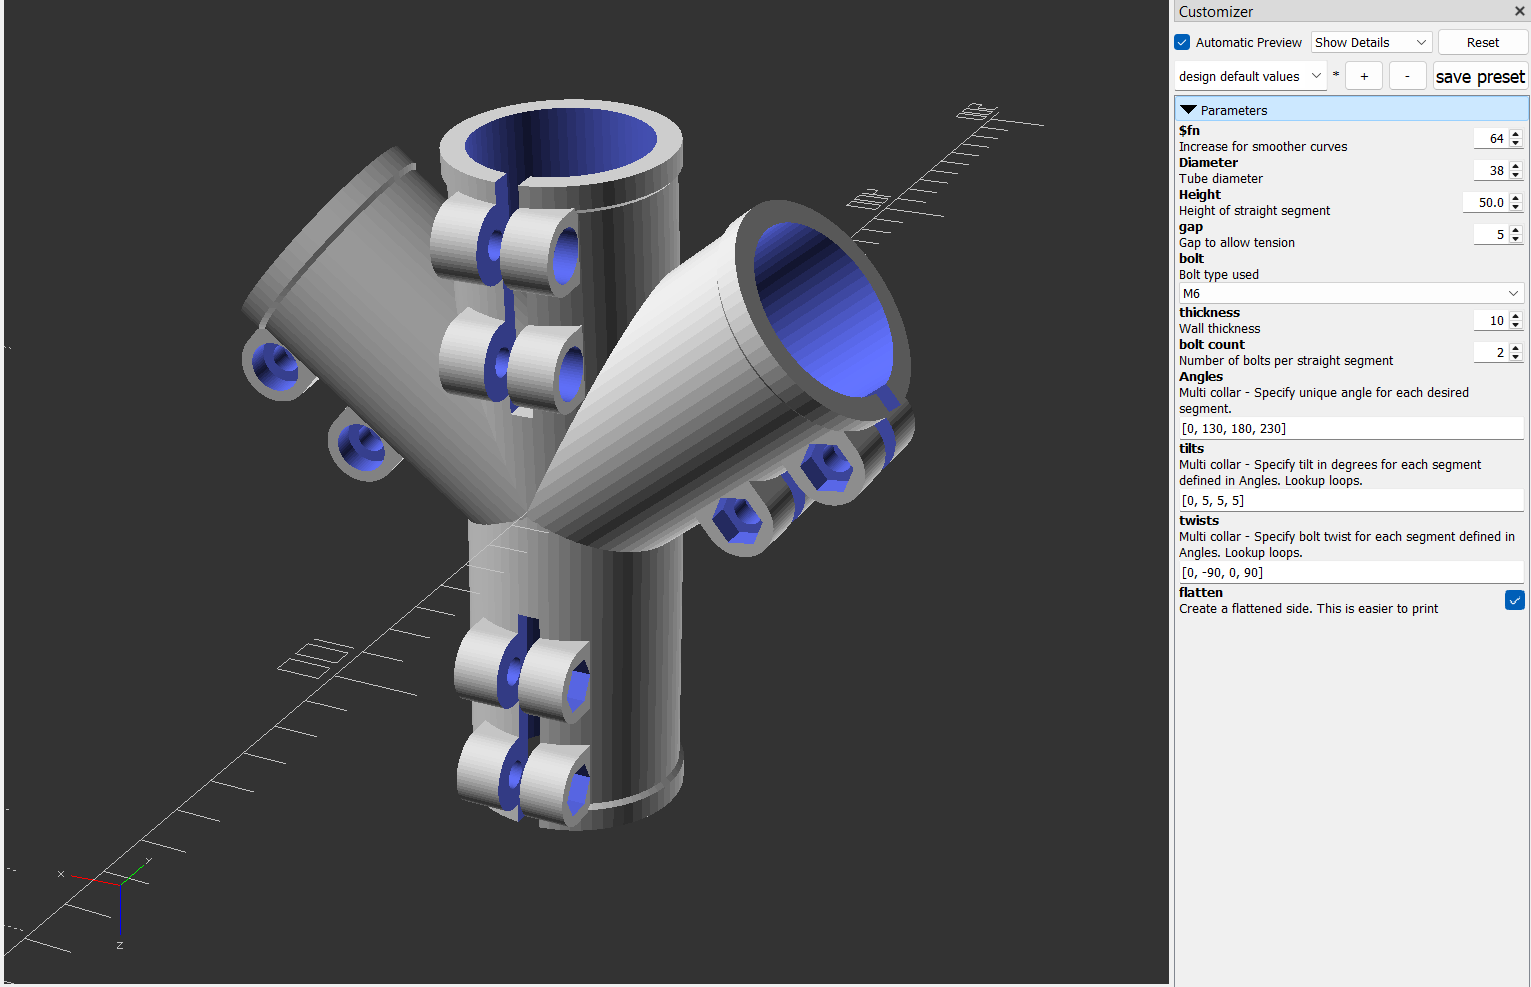The width and height of the screenshot is (1531, 987).
Task: Click the 'Tube diameter' description text
Action: (x=1221, y=178)
